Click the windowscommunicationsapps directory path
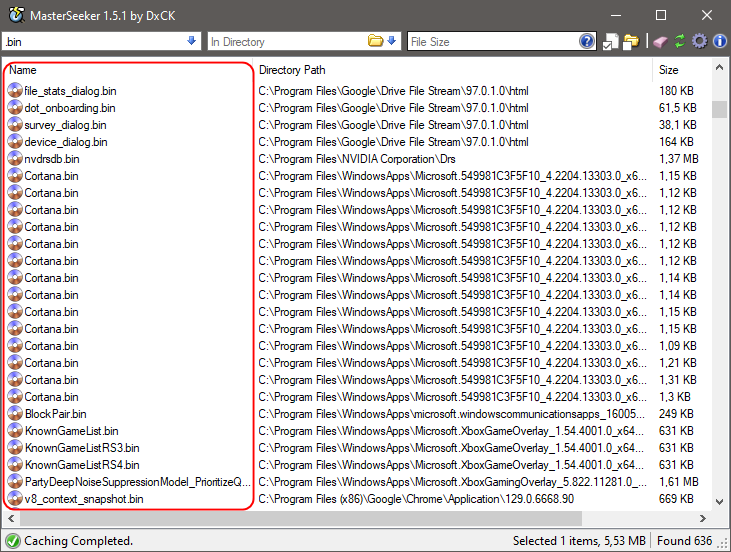731x552 pixels. tap(452, 414)
